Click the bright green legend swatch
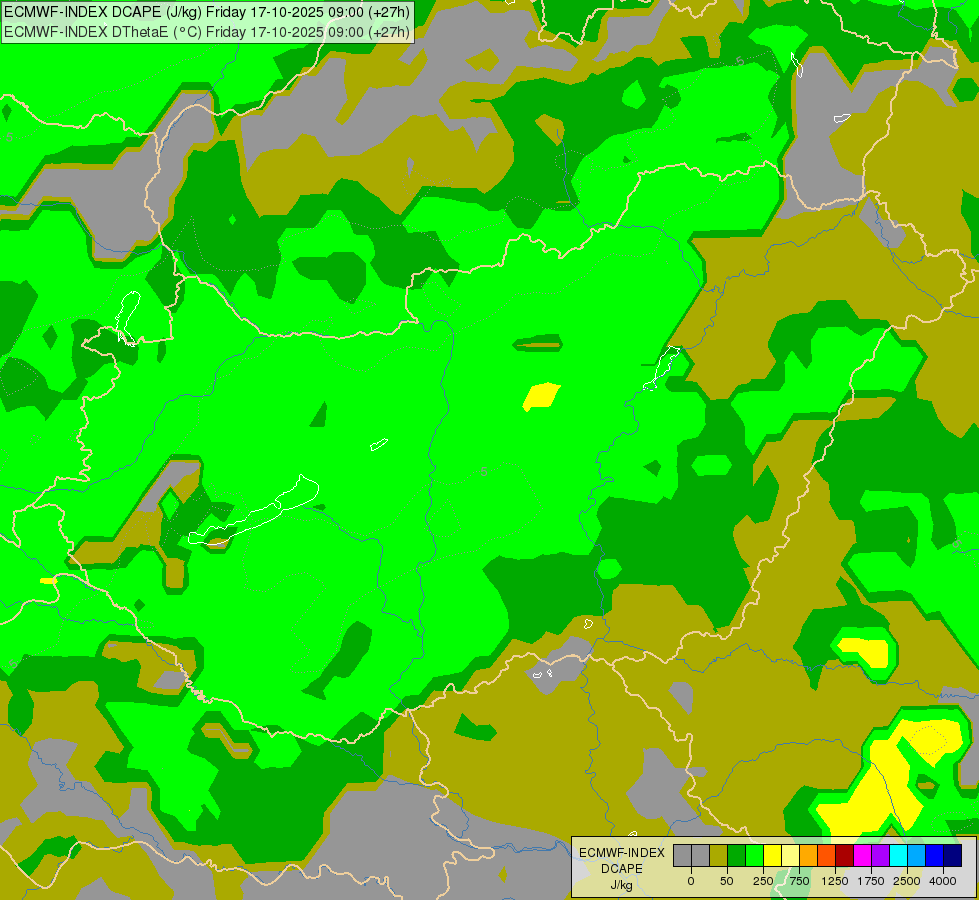979x900 pixels. click(x=754, y=855)
